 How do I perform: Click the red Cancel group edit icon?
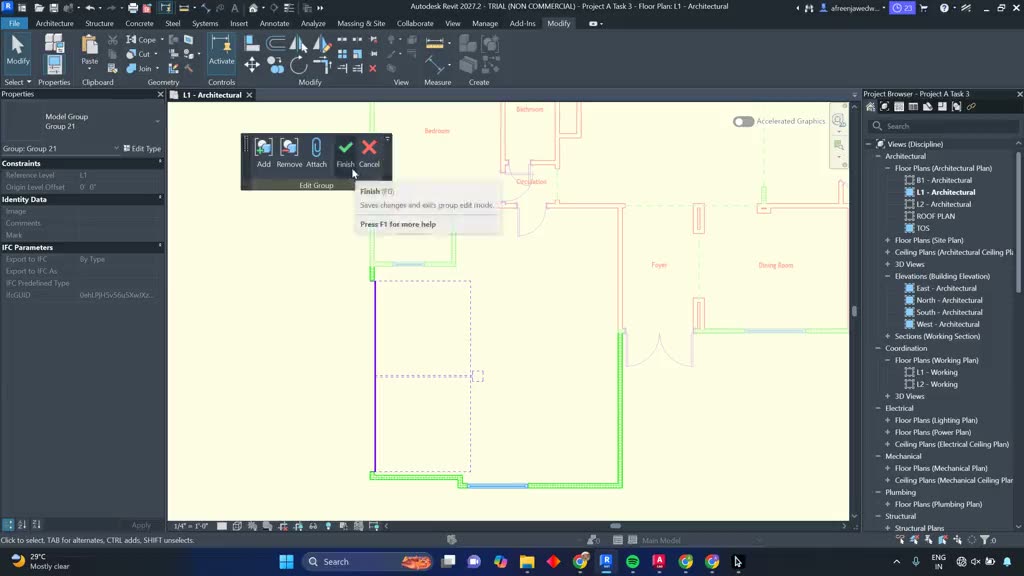click(x=369, y=148)
